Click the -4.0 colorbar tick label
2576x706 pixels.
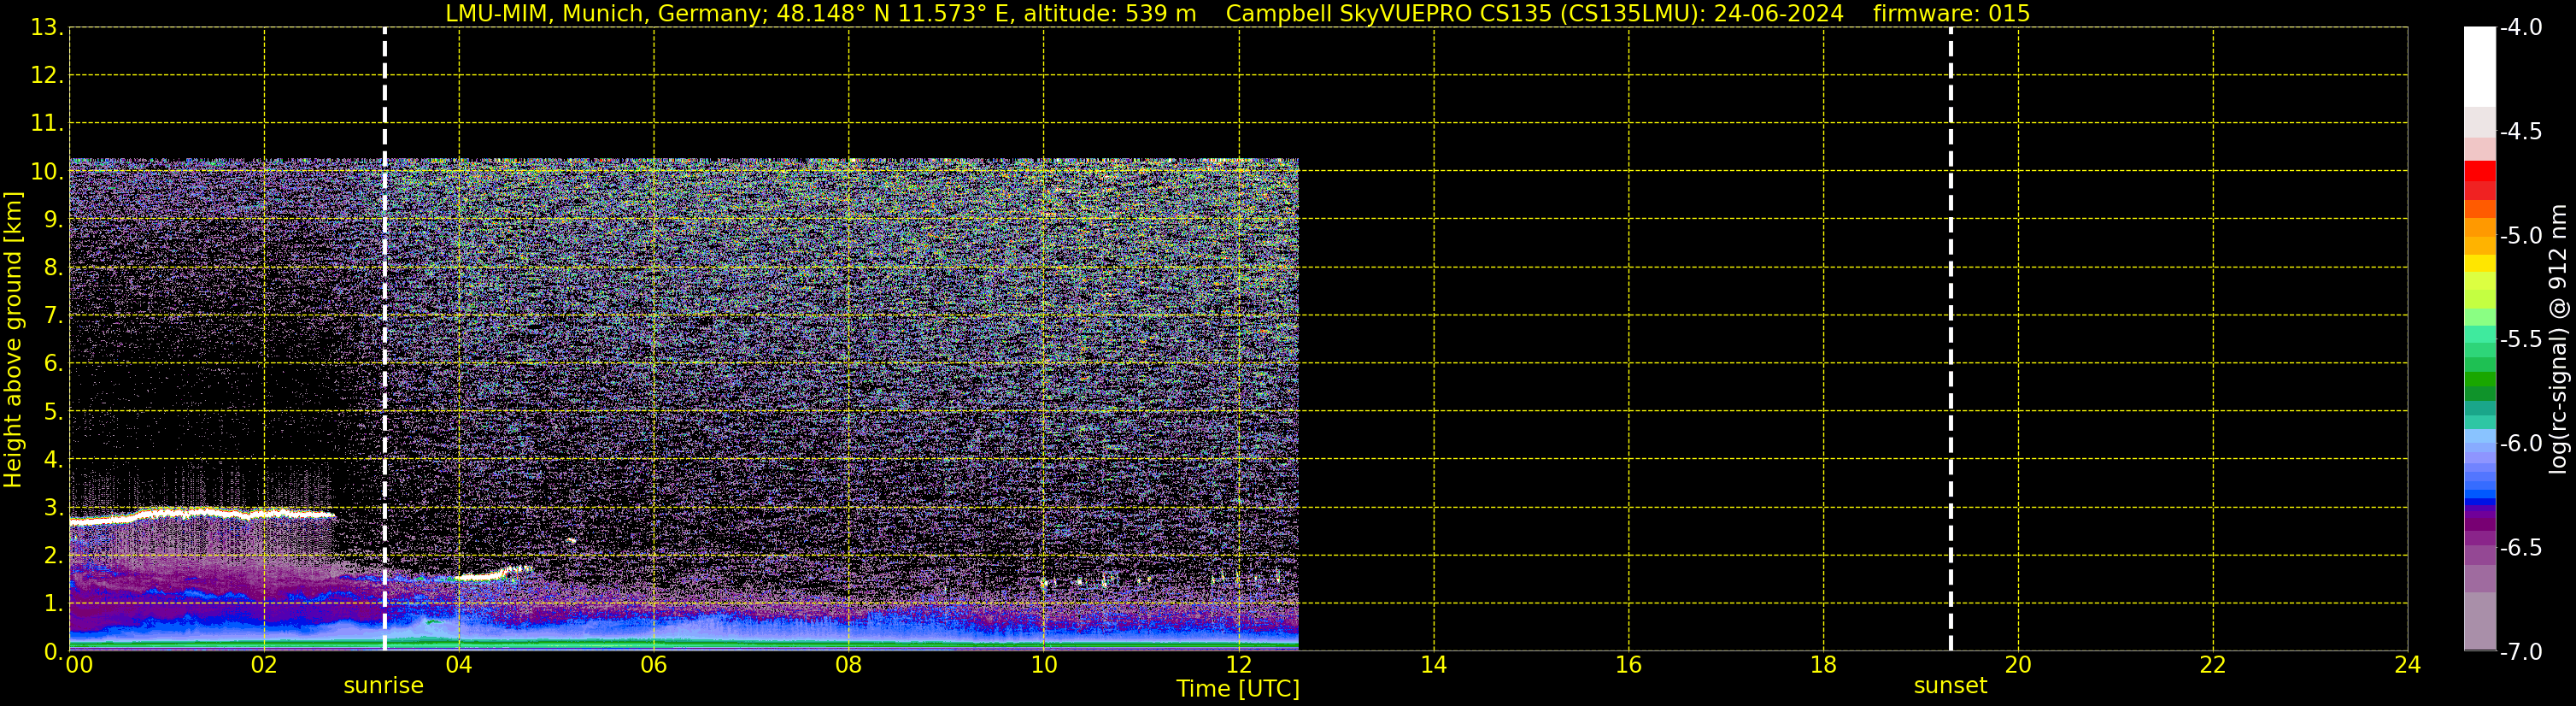(x=2520, y=28)
